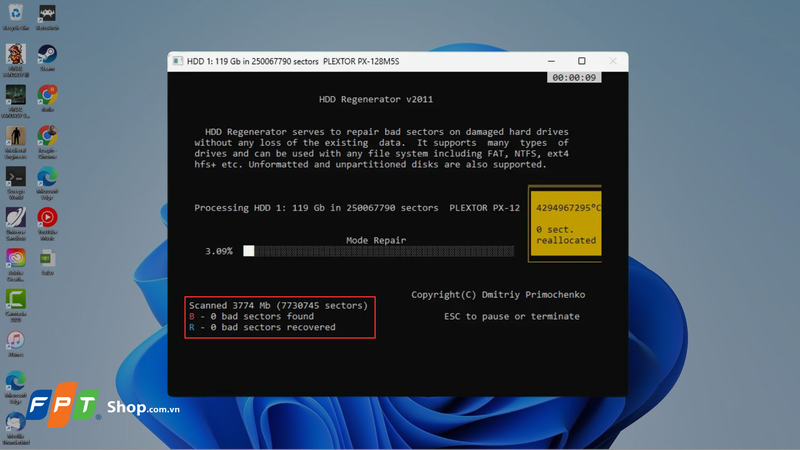Open the YouTube Music shortcut

47,223
